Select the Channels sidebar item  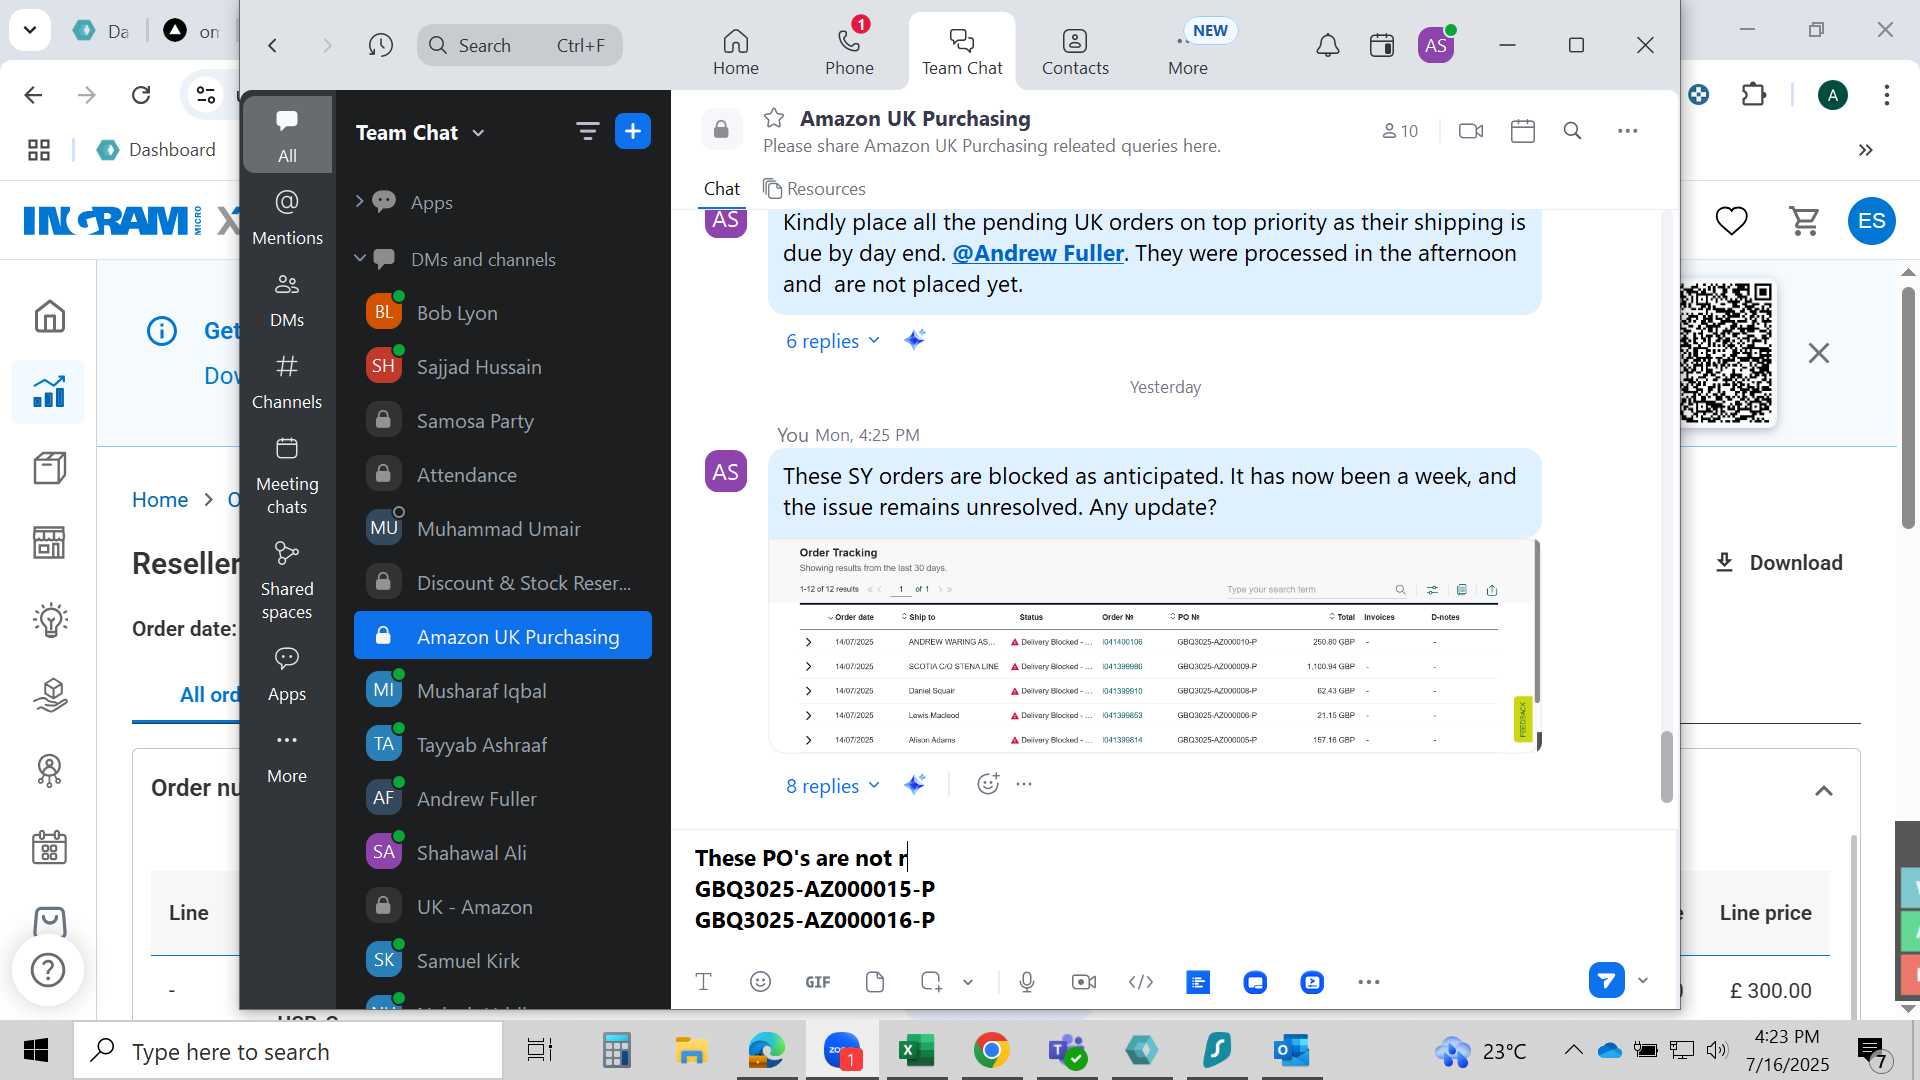pyautogui.click(x=287, y=382)
